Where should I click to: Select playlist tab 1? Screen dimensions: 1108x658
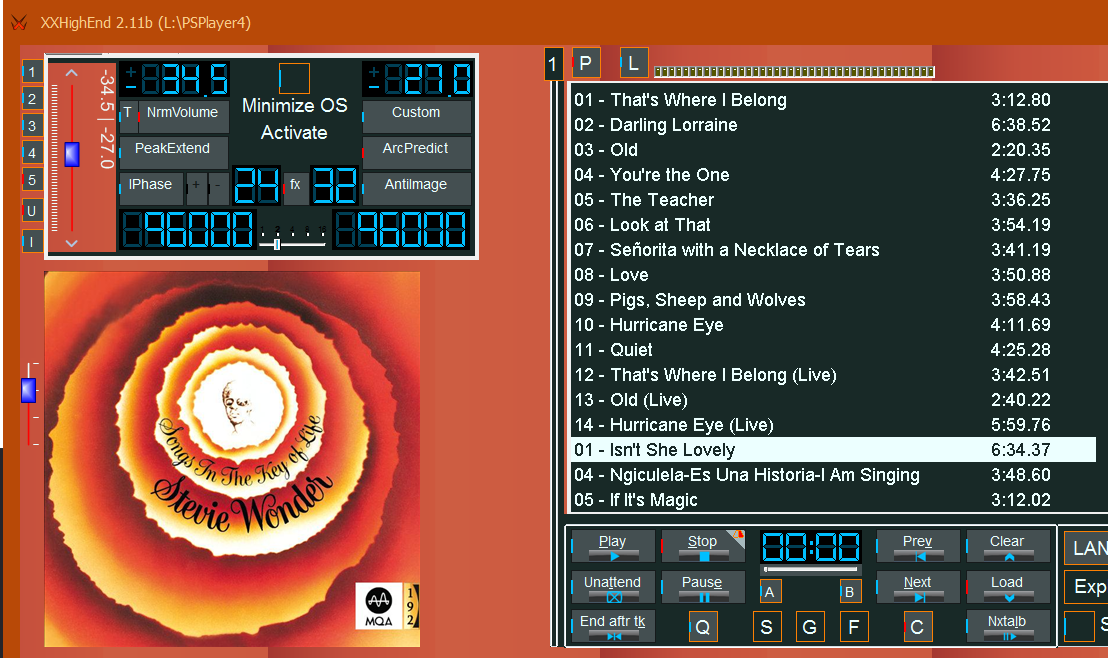(x=553, y=64)
